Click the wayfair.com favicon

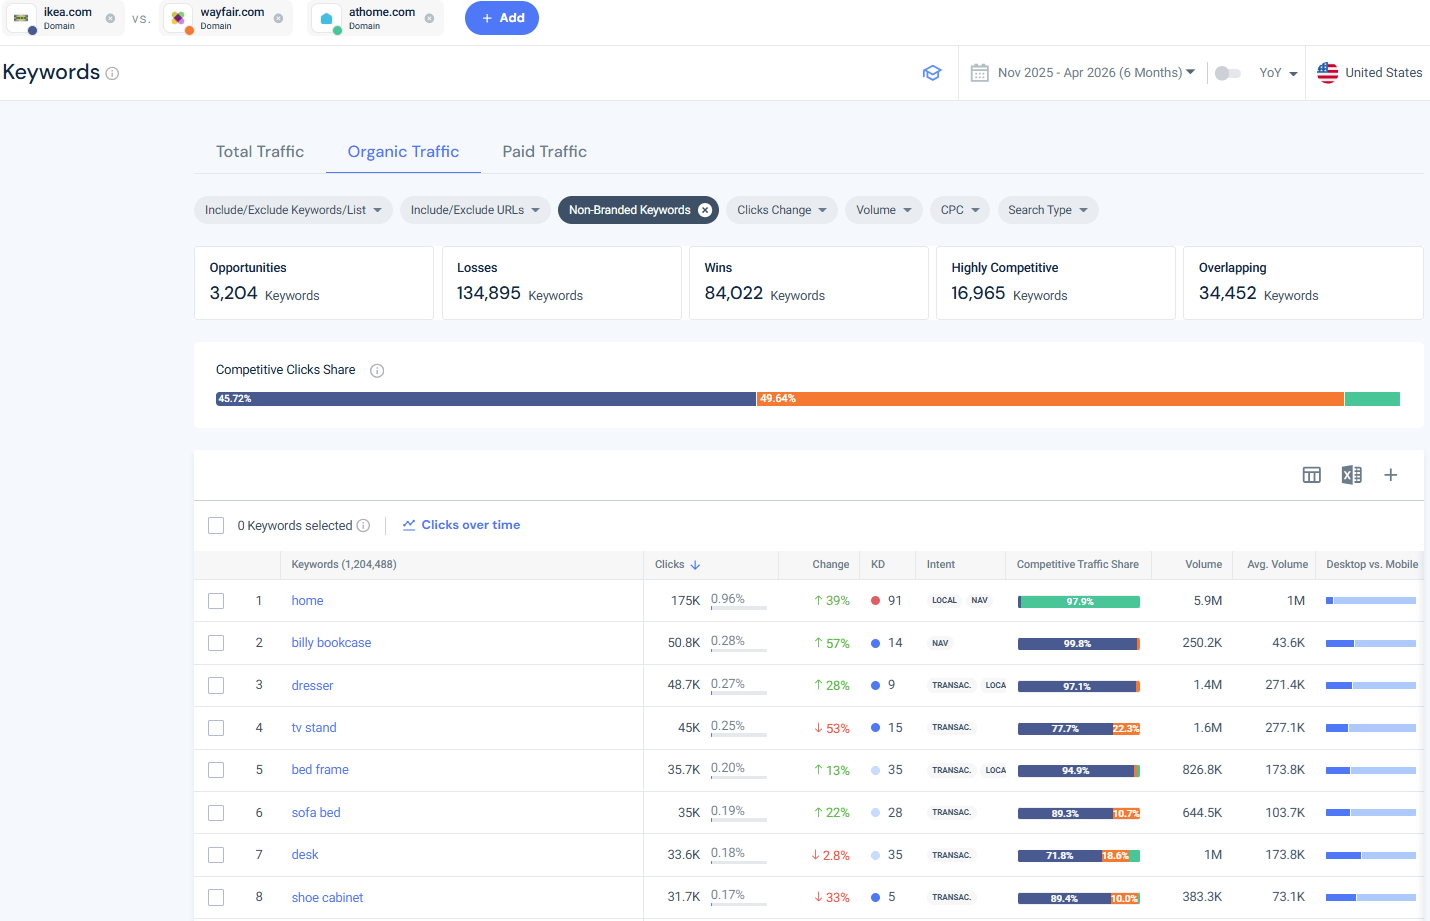(x=178, y=18)
